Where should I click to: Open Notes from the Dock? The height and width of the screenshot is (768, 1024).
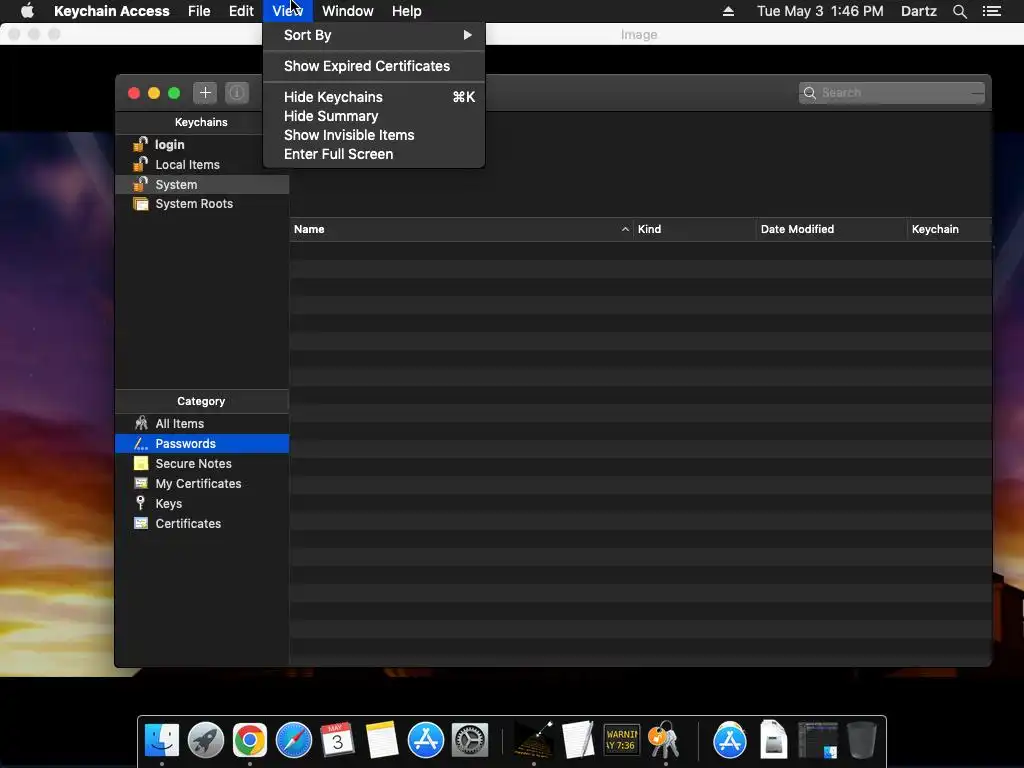click(x=381, y=740)
